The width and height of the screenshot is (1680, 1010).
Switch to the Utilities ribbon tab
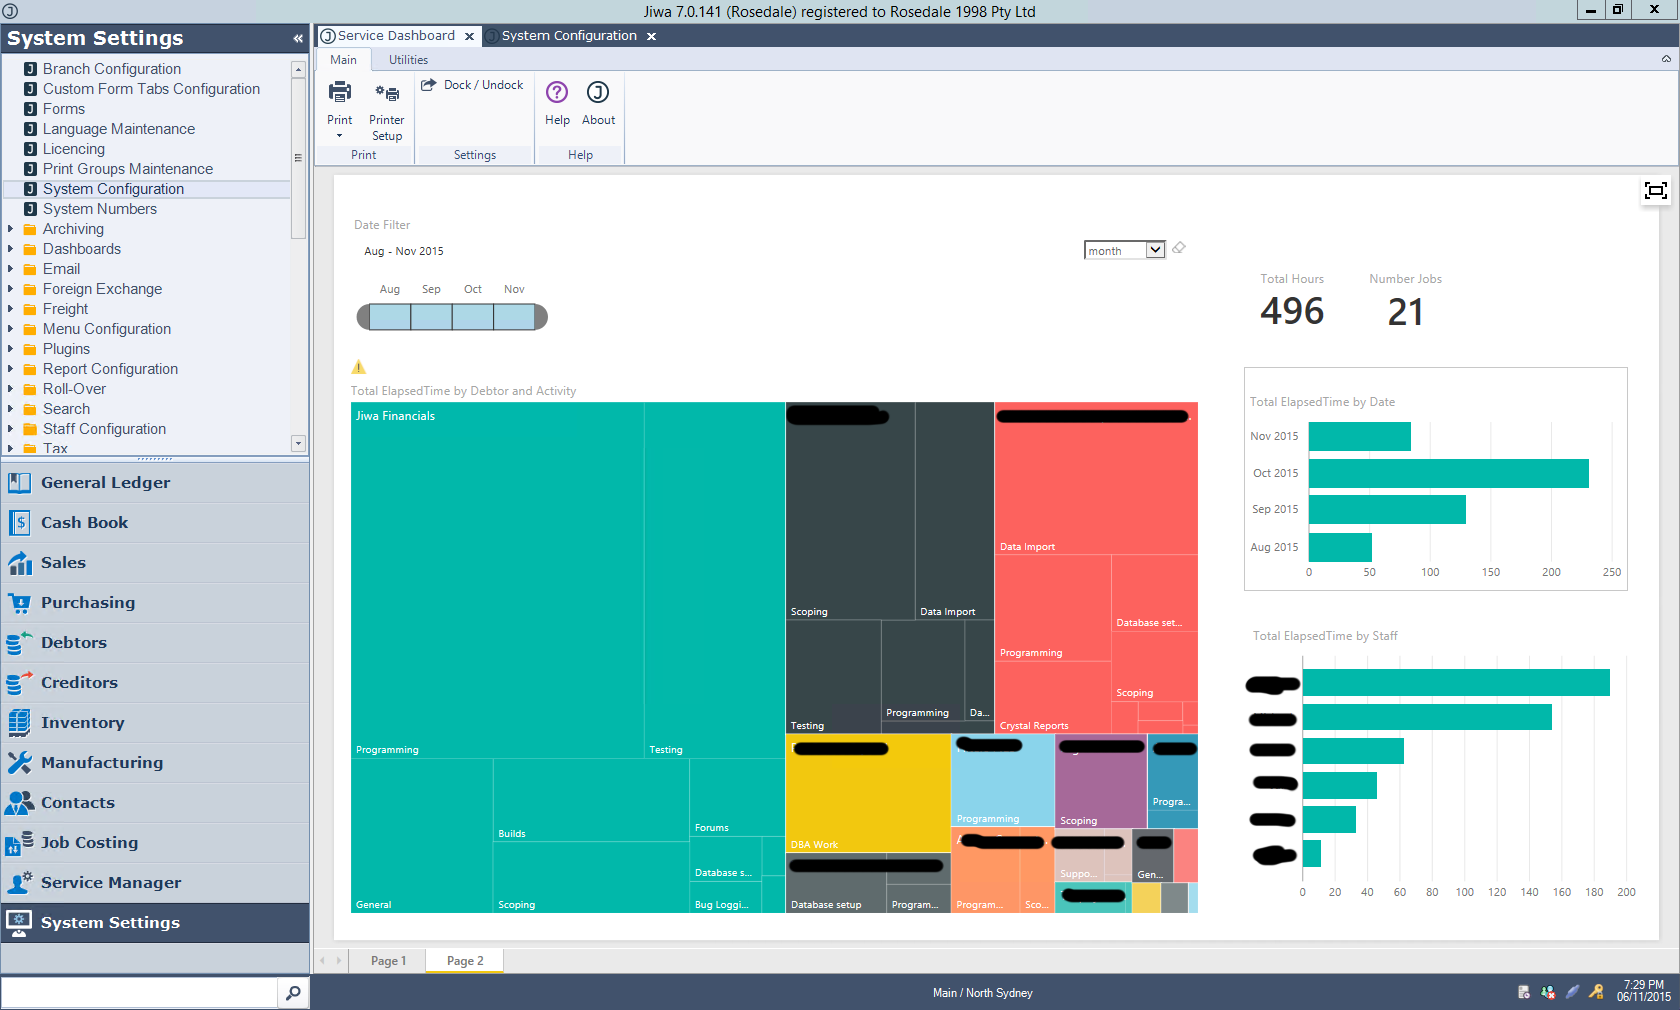(x=408, y=60)
